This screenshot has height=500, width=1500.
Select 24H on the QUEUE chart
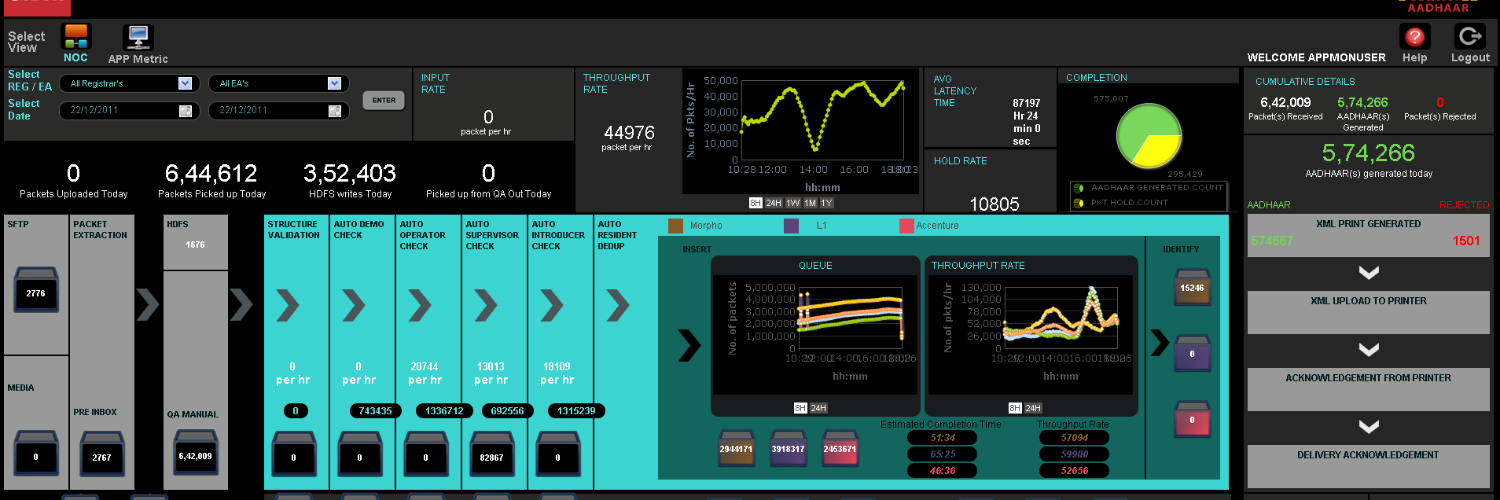tap(818, 408)
